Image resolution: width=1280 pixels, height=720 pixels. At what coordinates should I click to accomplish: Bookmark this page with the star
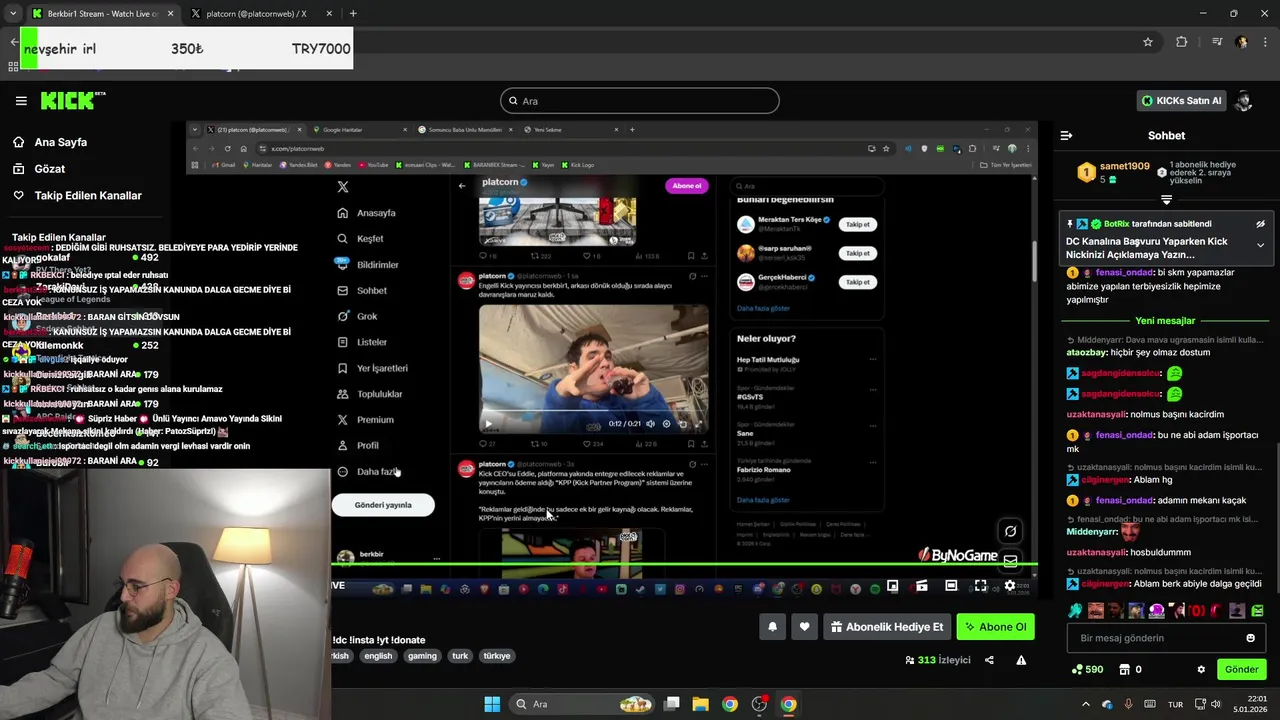click(1148, 42)
